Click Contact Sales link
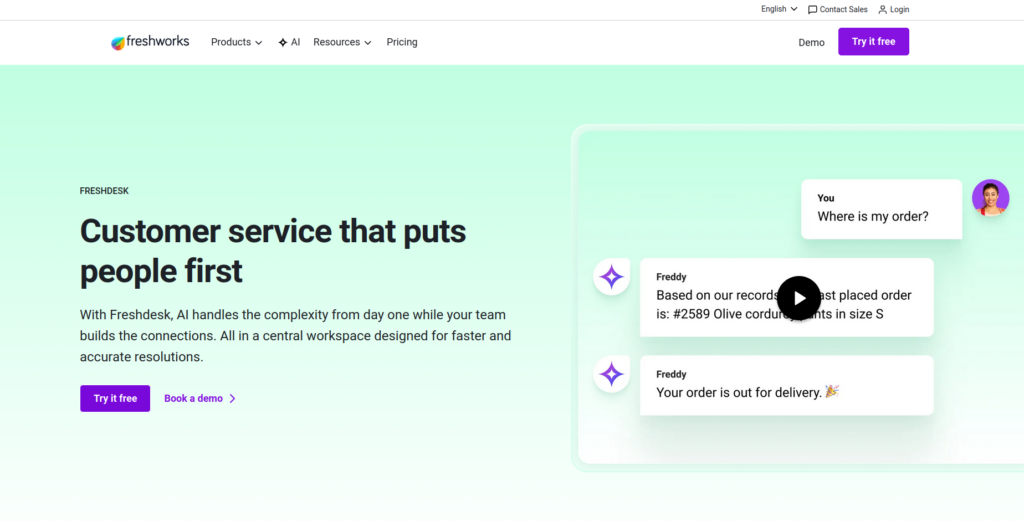The image size is (1024, 521). click(837, 9)
